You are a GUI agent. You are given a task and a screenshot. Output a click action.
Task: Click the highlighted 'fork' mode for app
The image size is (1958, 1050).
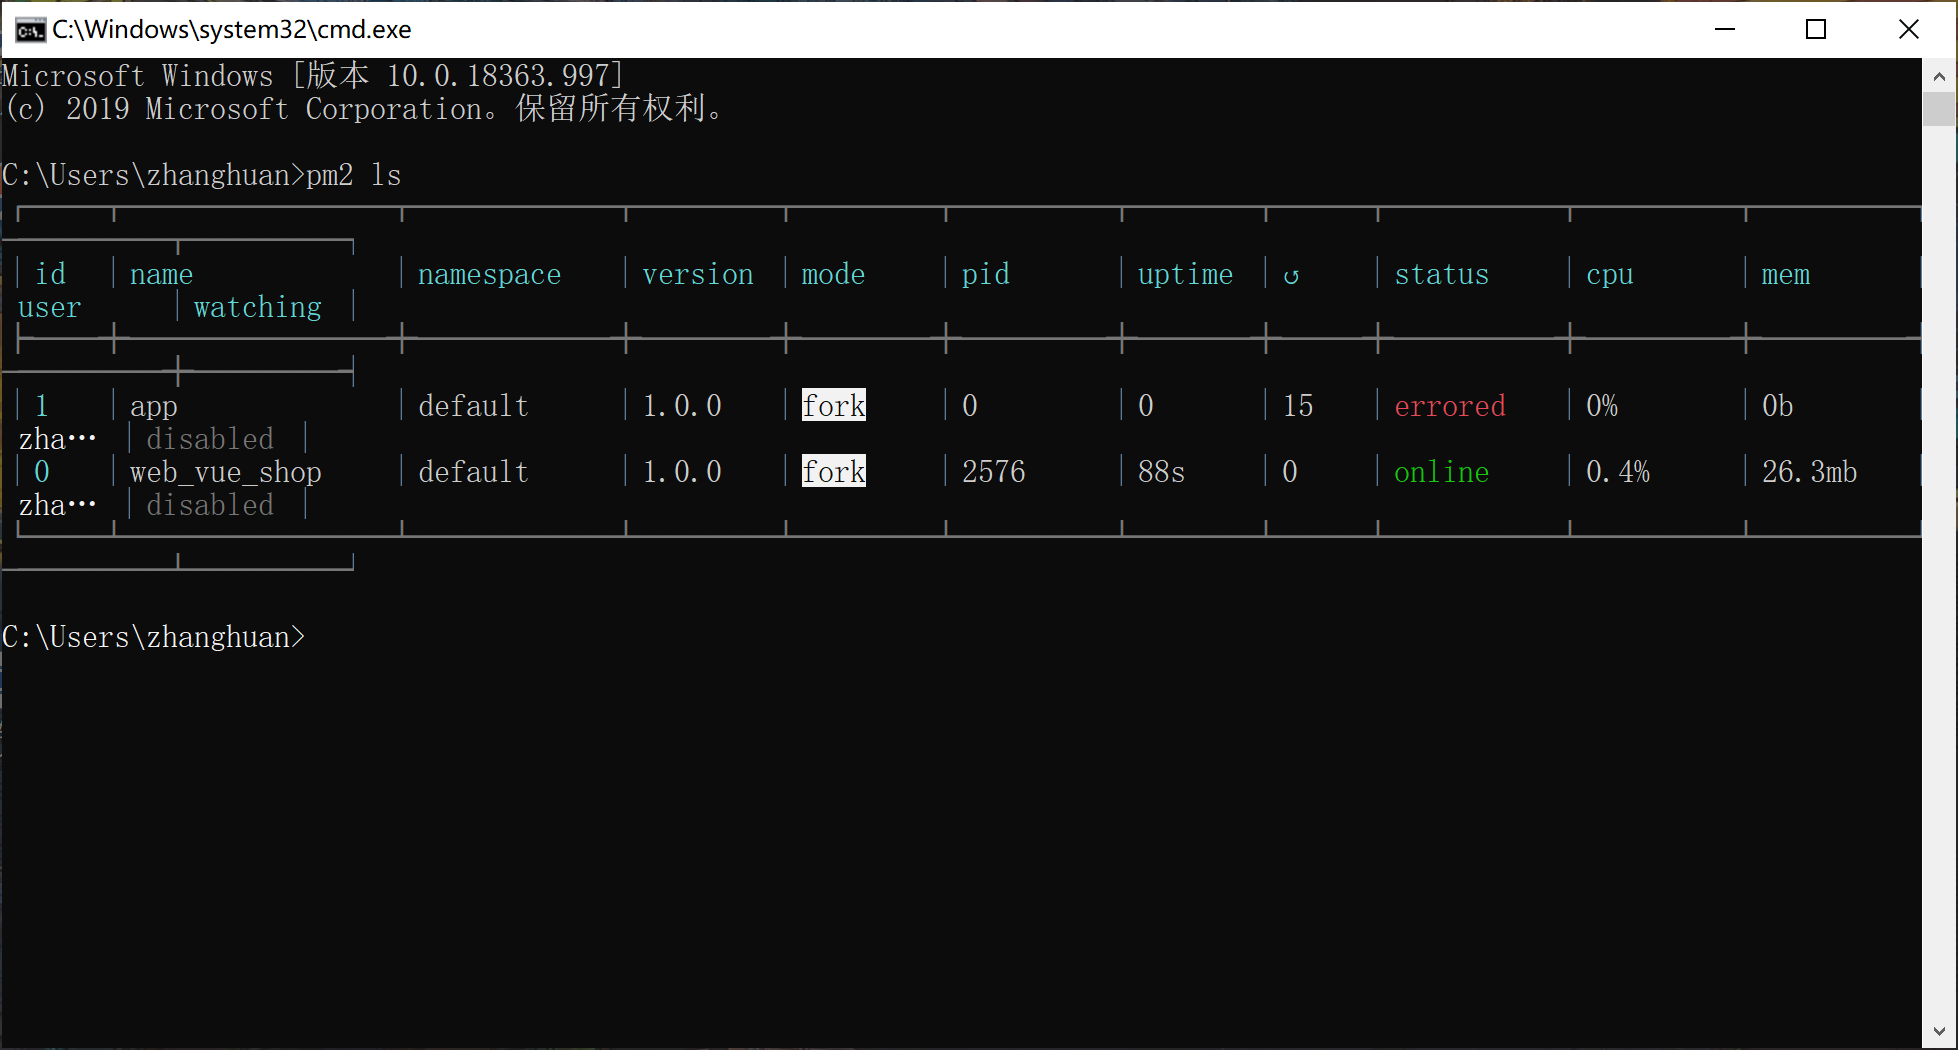click(x=834, y=405)
